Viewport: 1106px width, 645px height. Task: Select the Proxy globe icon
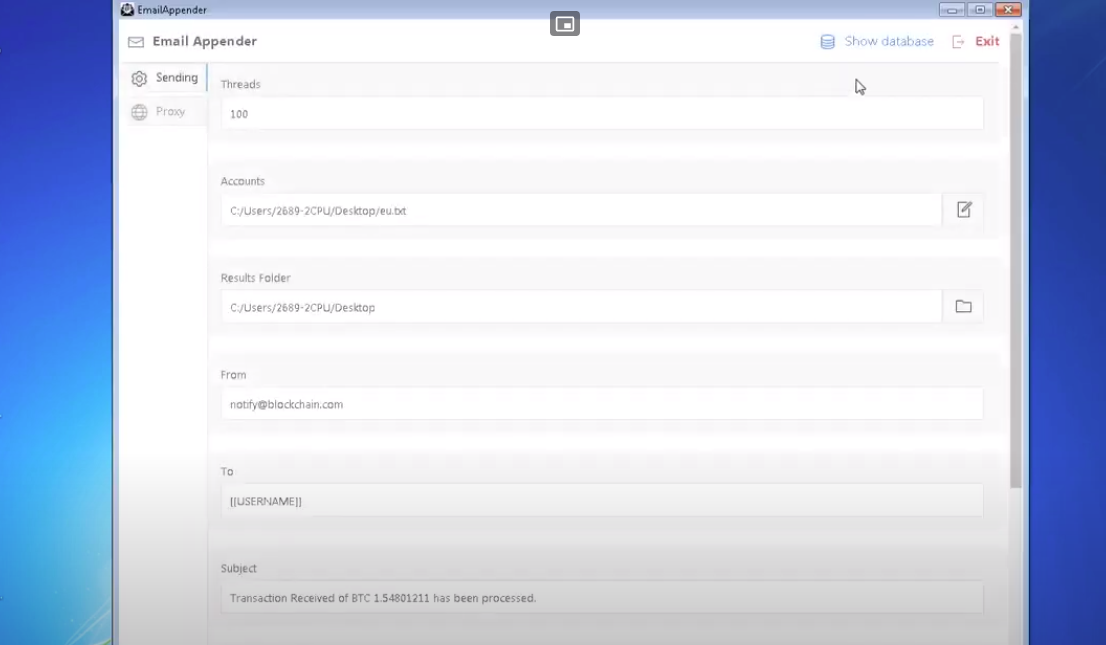(139, 111)
